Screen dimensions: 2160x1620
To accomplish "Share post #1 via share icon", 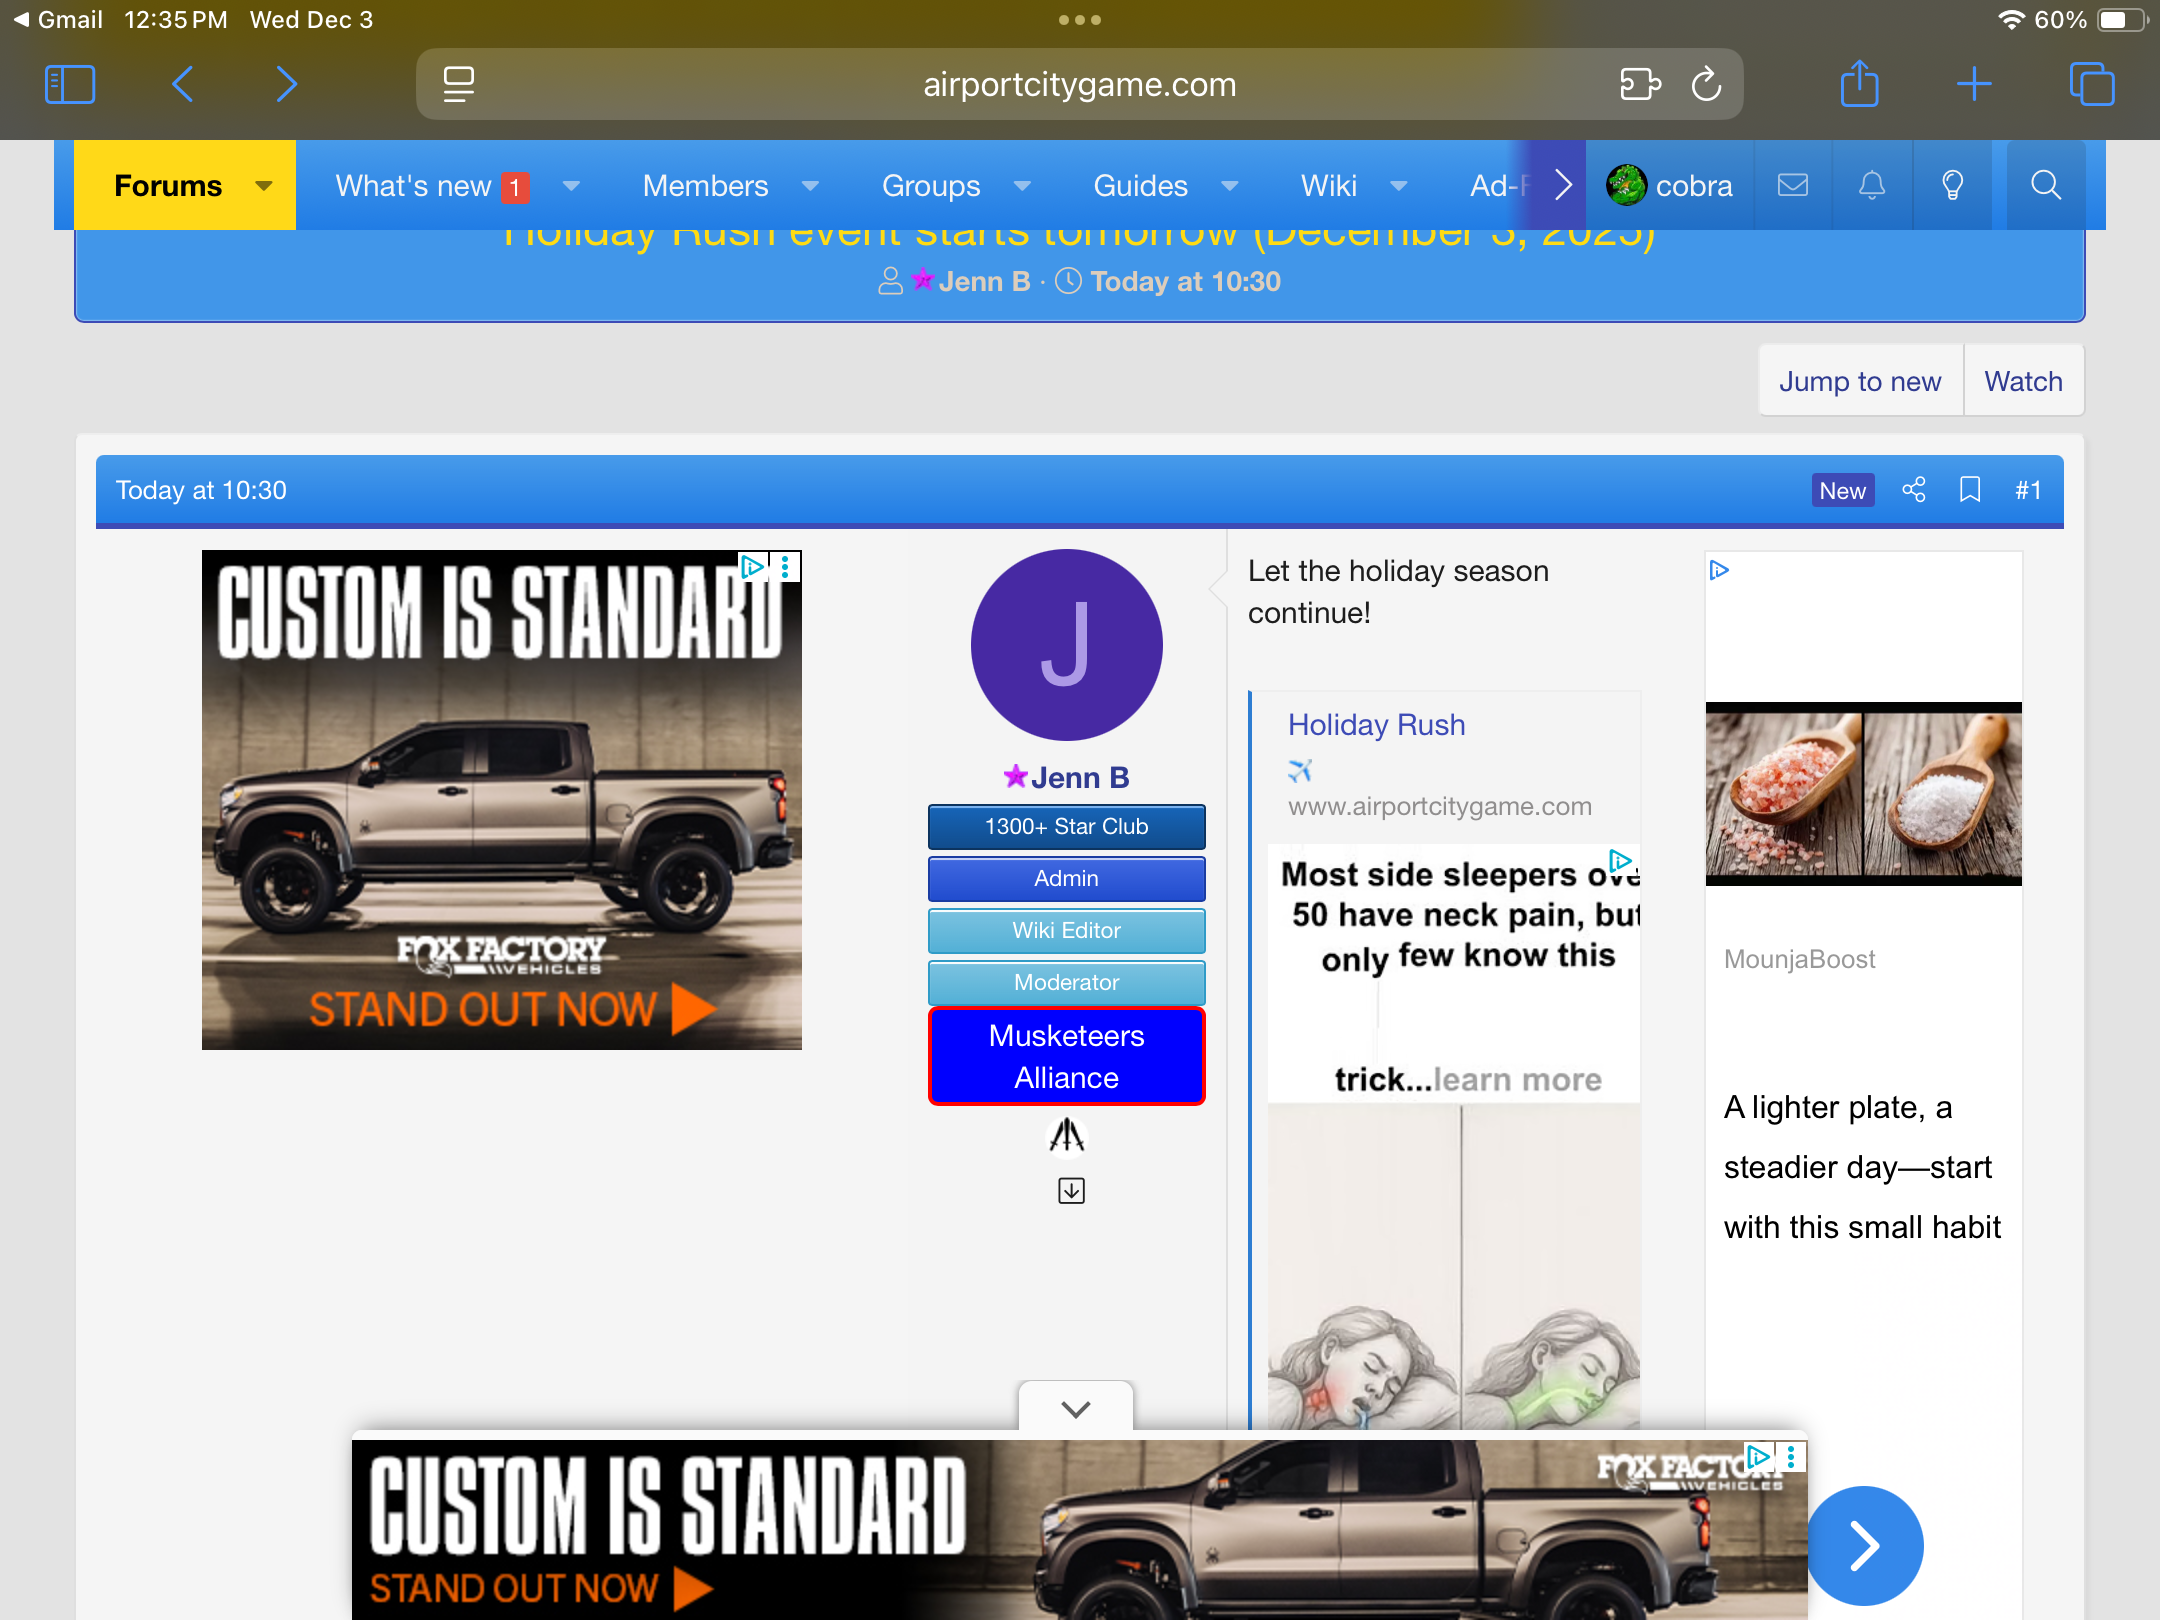I will (x=1913, y=490).
